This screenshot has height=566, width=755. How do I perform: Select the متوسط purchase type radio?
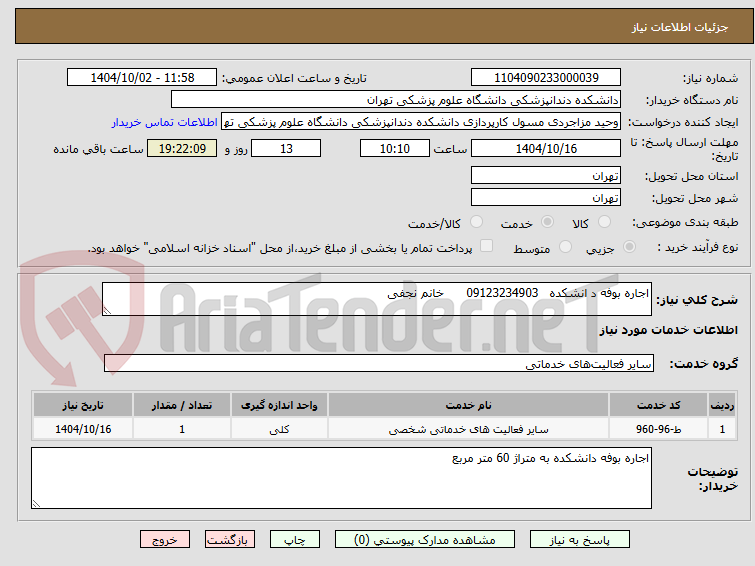coord(565,247)
